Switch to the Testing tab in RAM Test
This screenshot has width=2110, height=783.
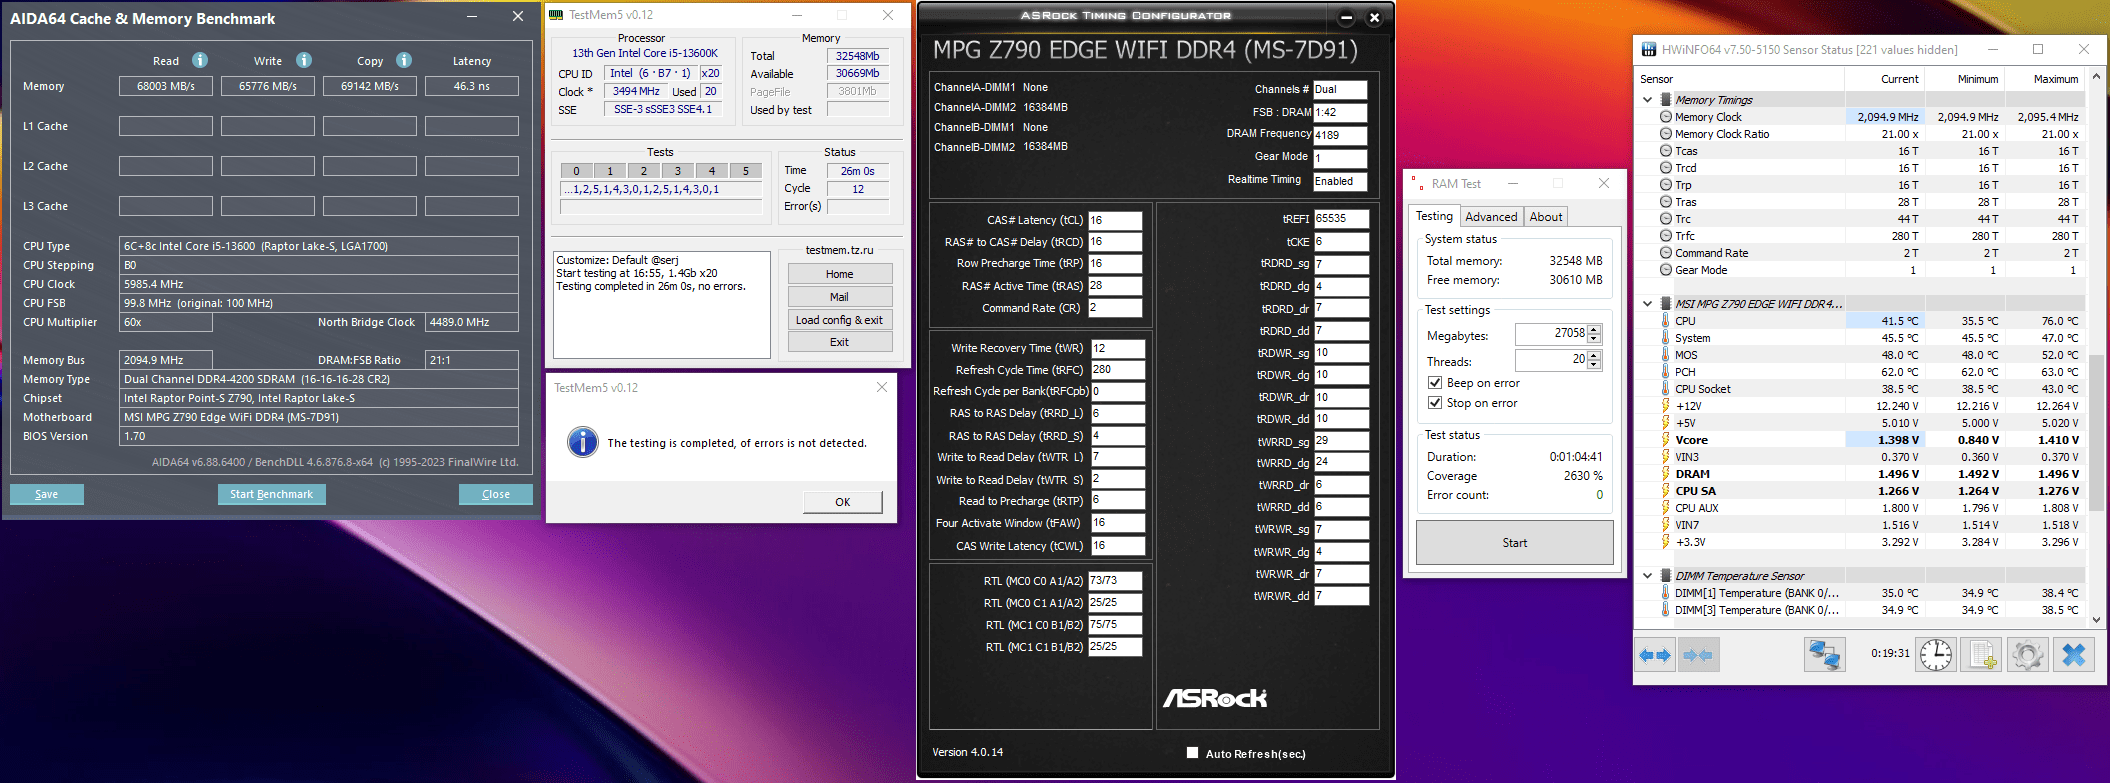1434,216
